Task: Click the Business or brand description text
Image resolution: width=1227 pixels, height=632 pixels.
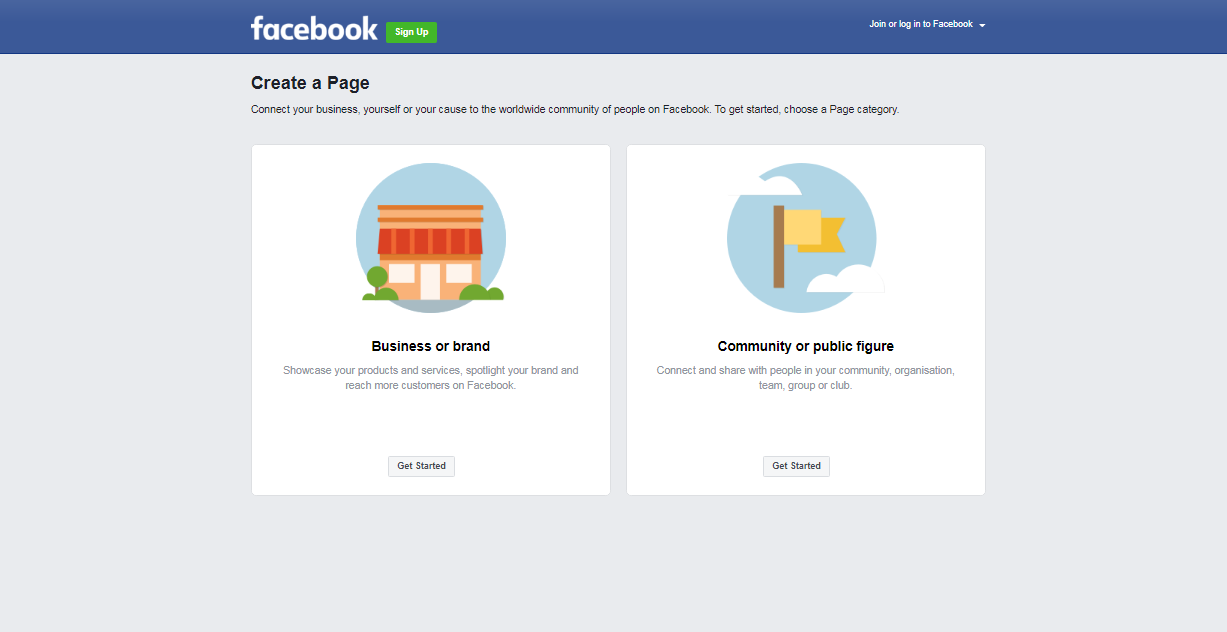Action: click(x=430, y=377)
